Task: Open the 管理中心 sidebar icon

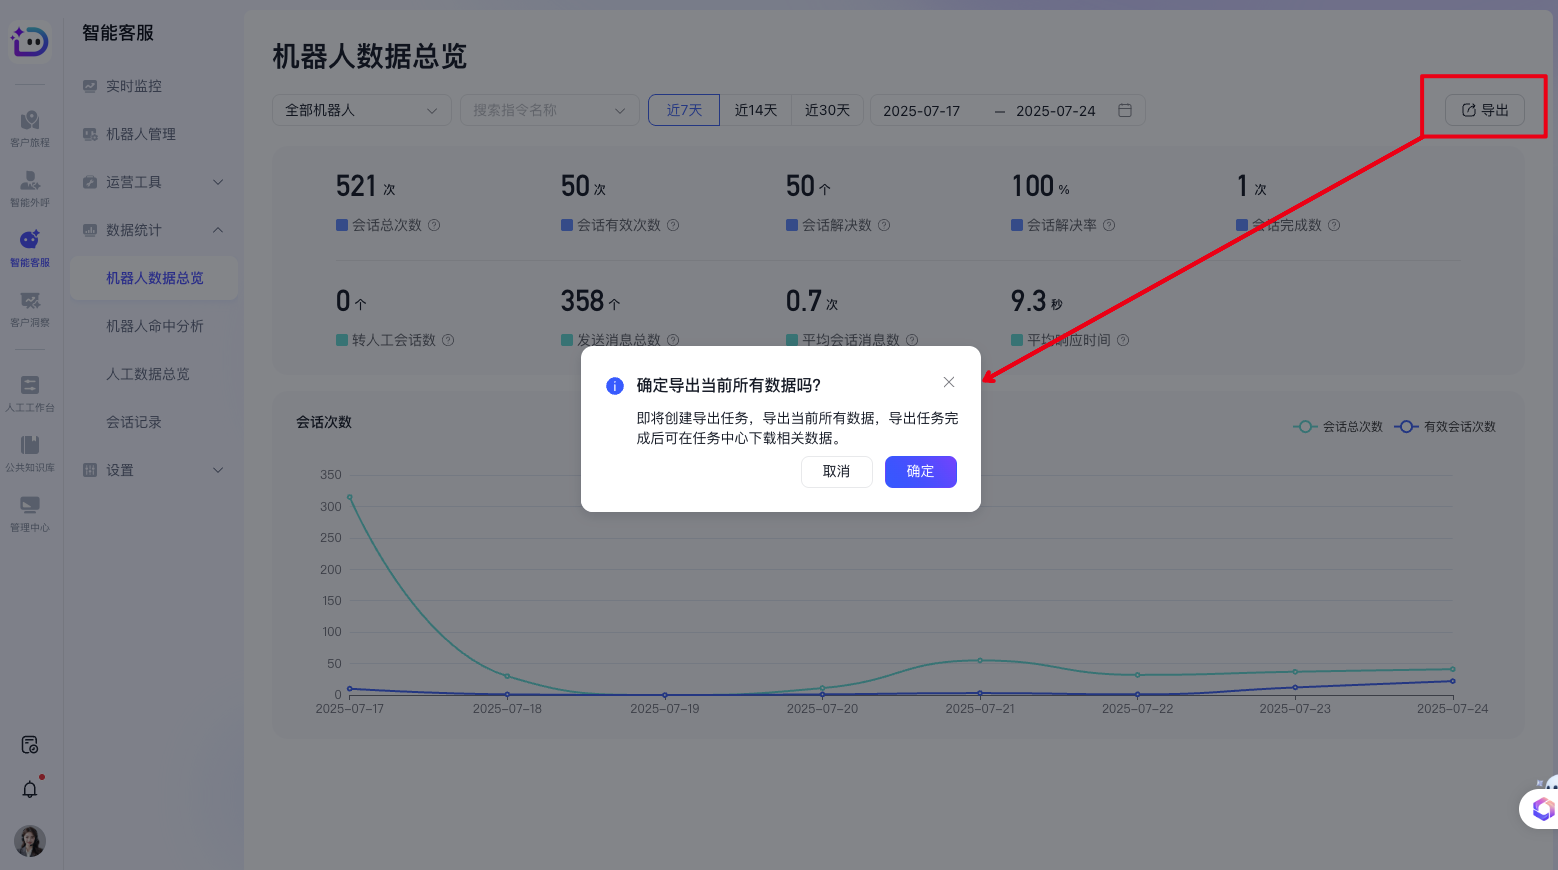Action: pyautogui.click(x=30, y=510)
